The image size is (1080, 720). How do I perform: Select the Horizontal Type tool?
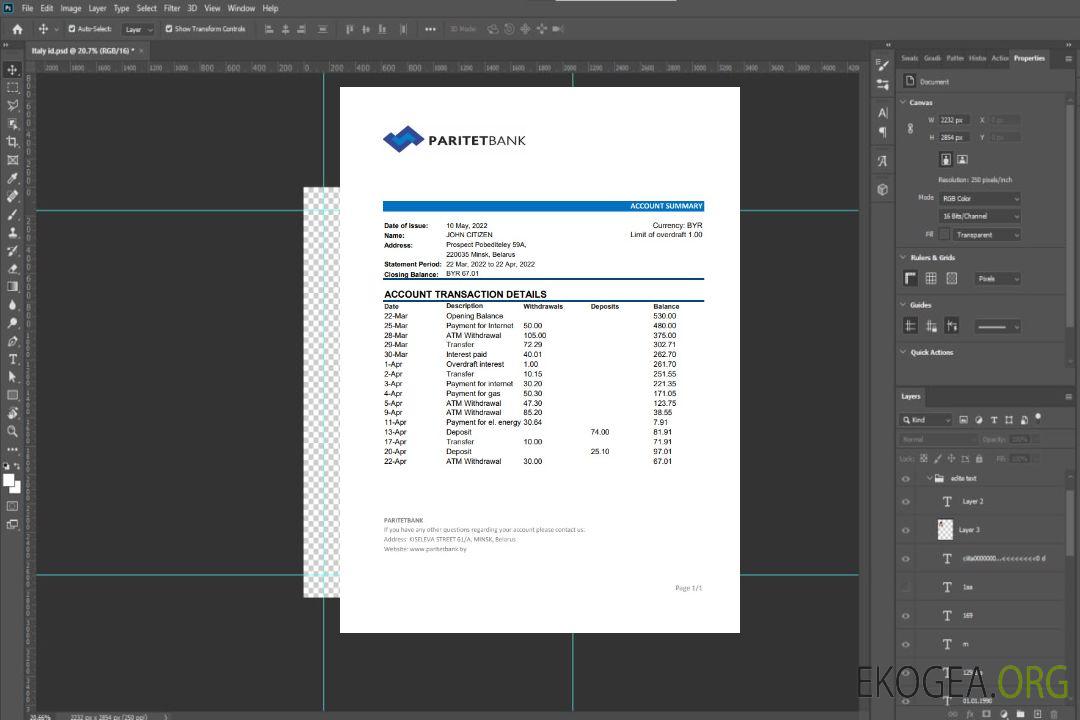point(13,359)
